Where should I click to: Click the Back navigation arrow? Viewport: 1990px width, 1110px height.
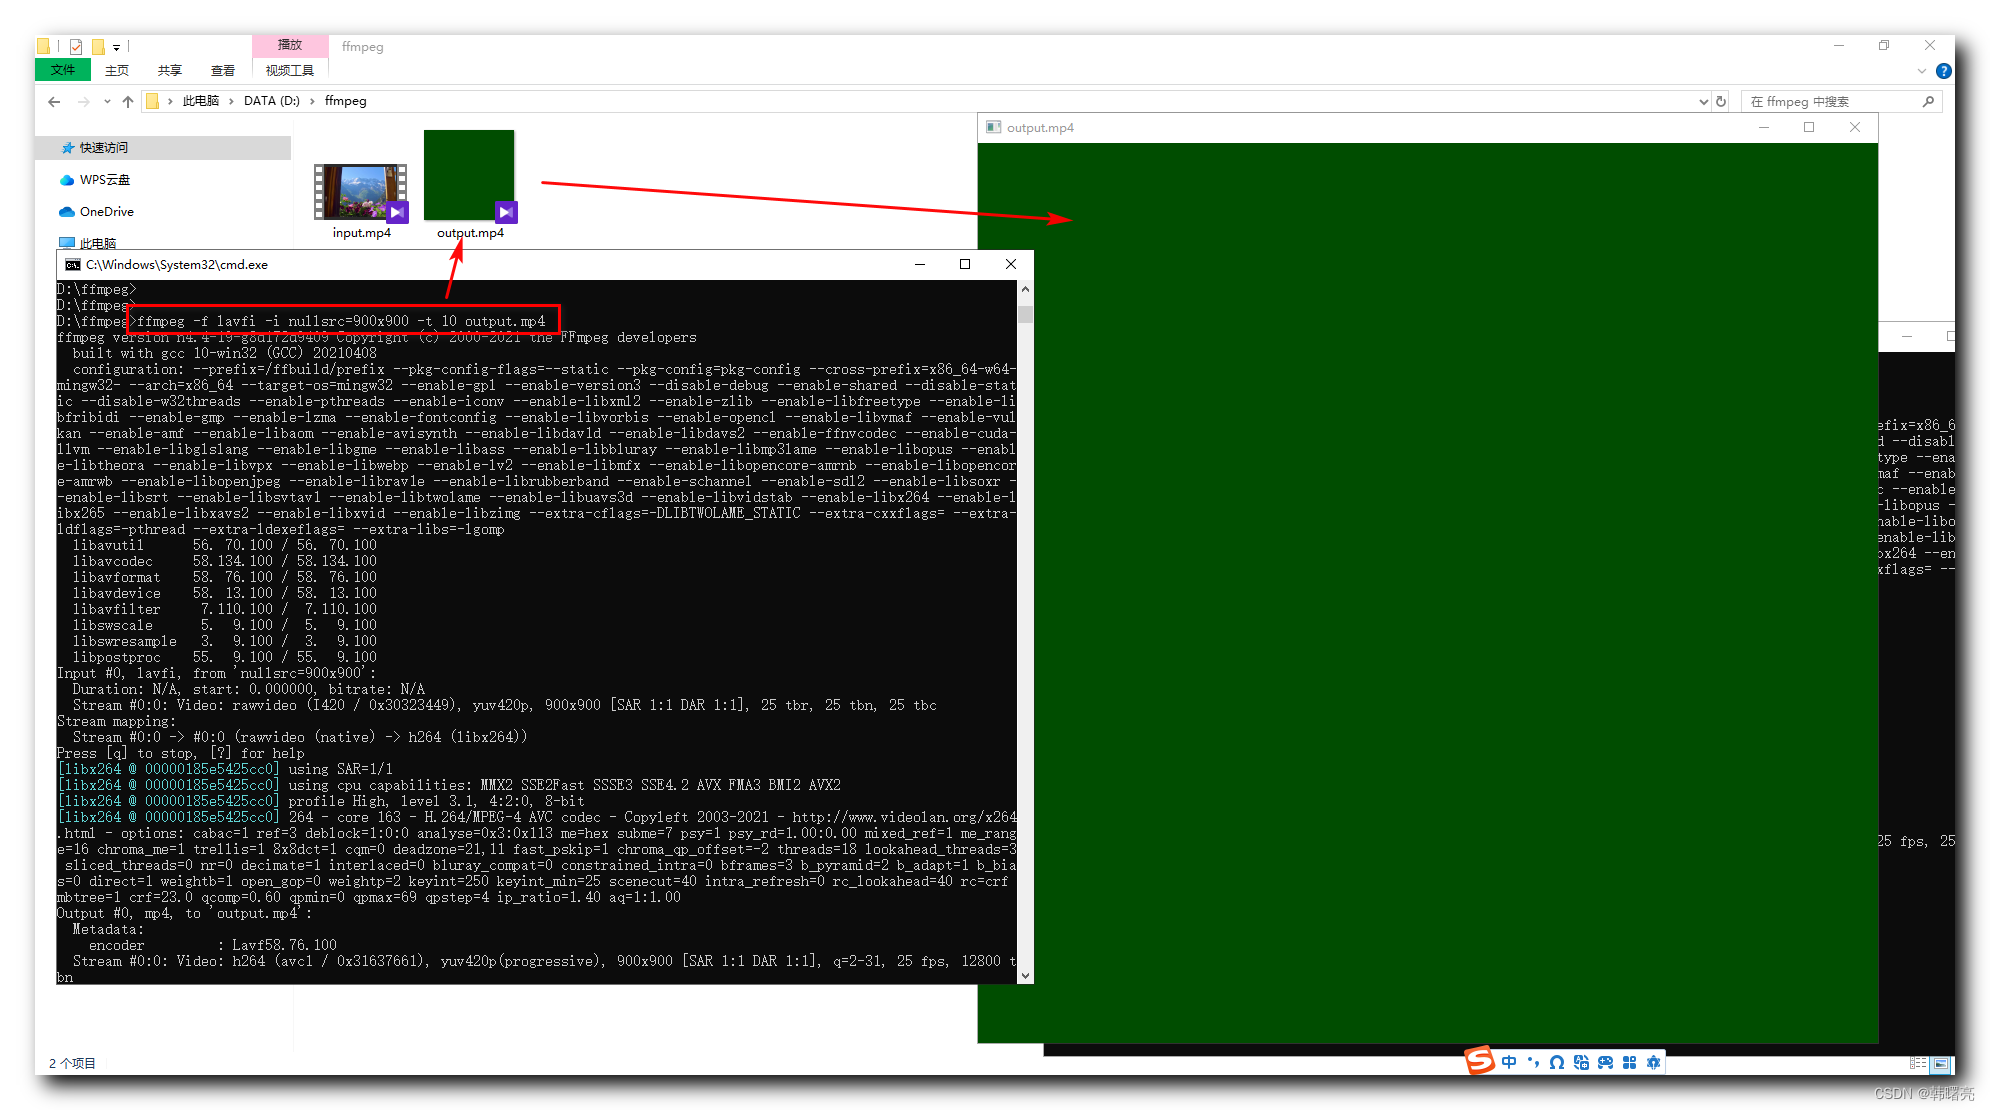(53, 101)
